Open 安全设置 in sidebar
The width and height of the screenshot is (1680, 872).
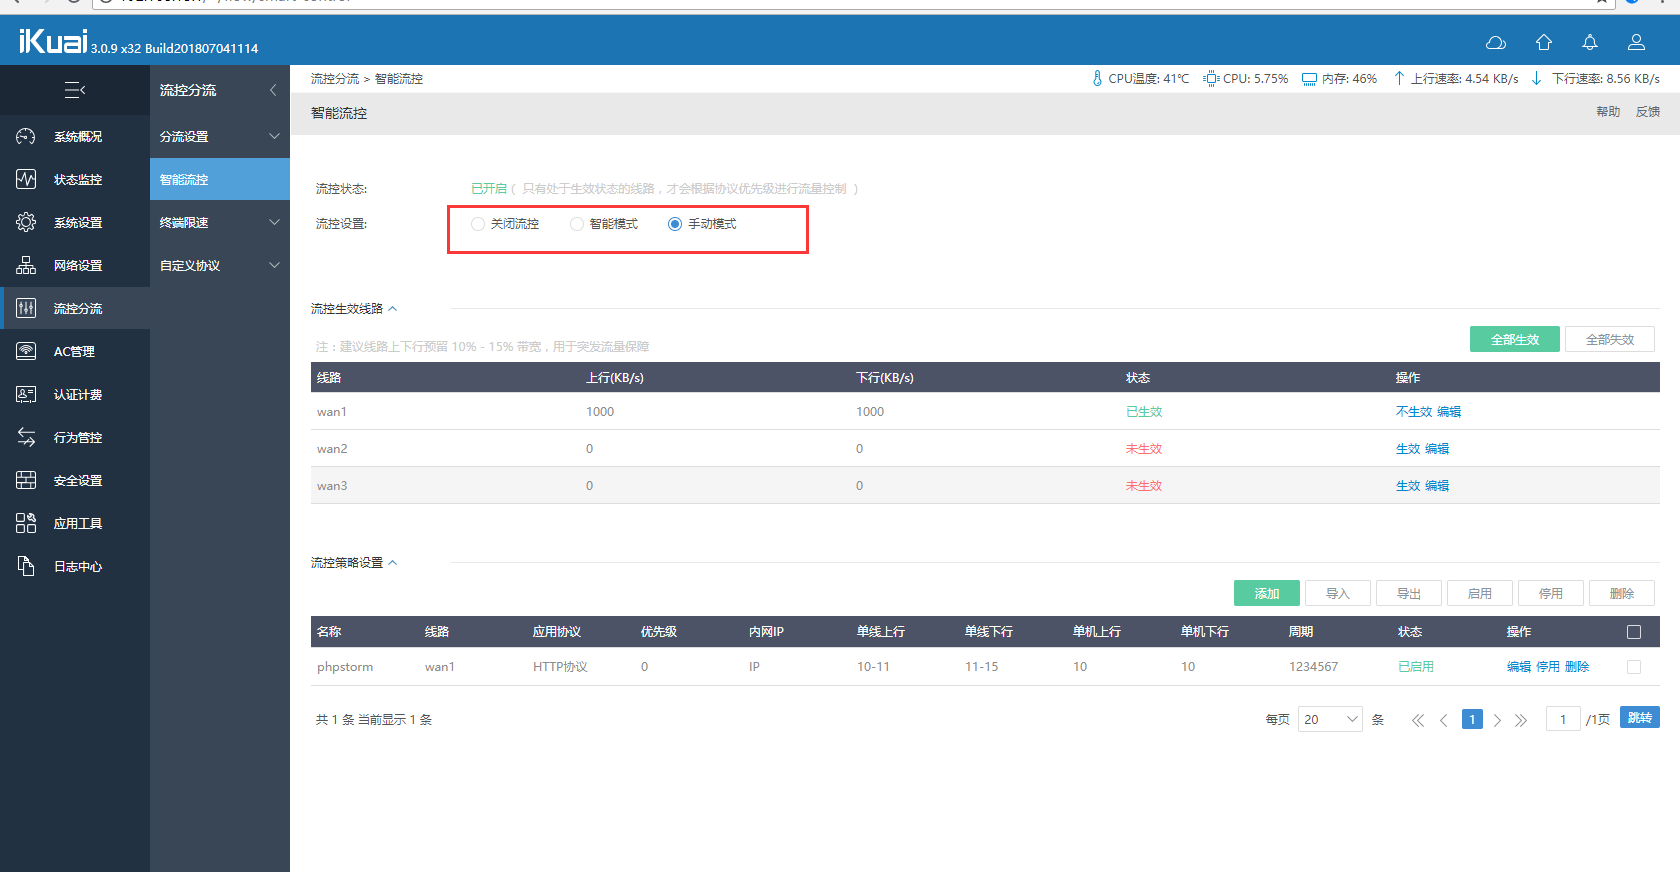pos(75,480)
